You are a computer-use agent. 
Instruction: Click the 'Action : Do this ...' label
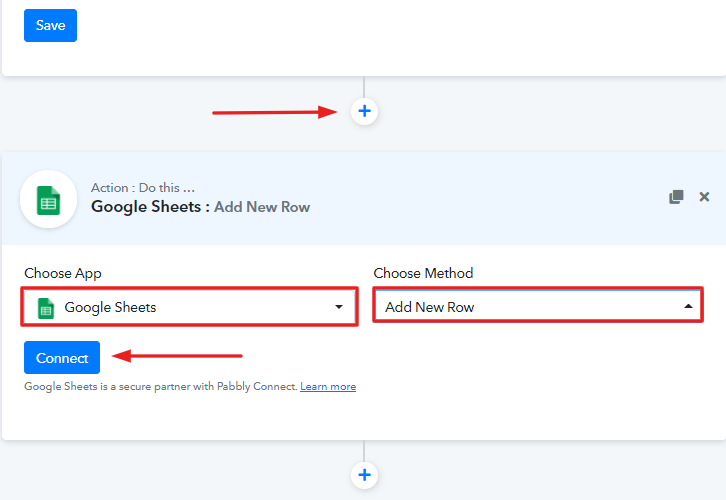pos(143,188)
